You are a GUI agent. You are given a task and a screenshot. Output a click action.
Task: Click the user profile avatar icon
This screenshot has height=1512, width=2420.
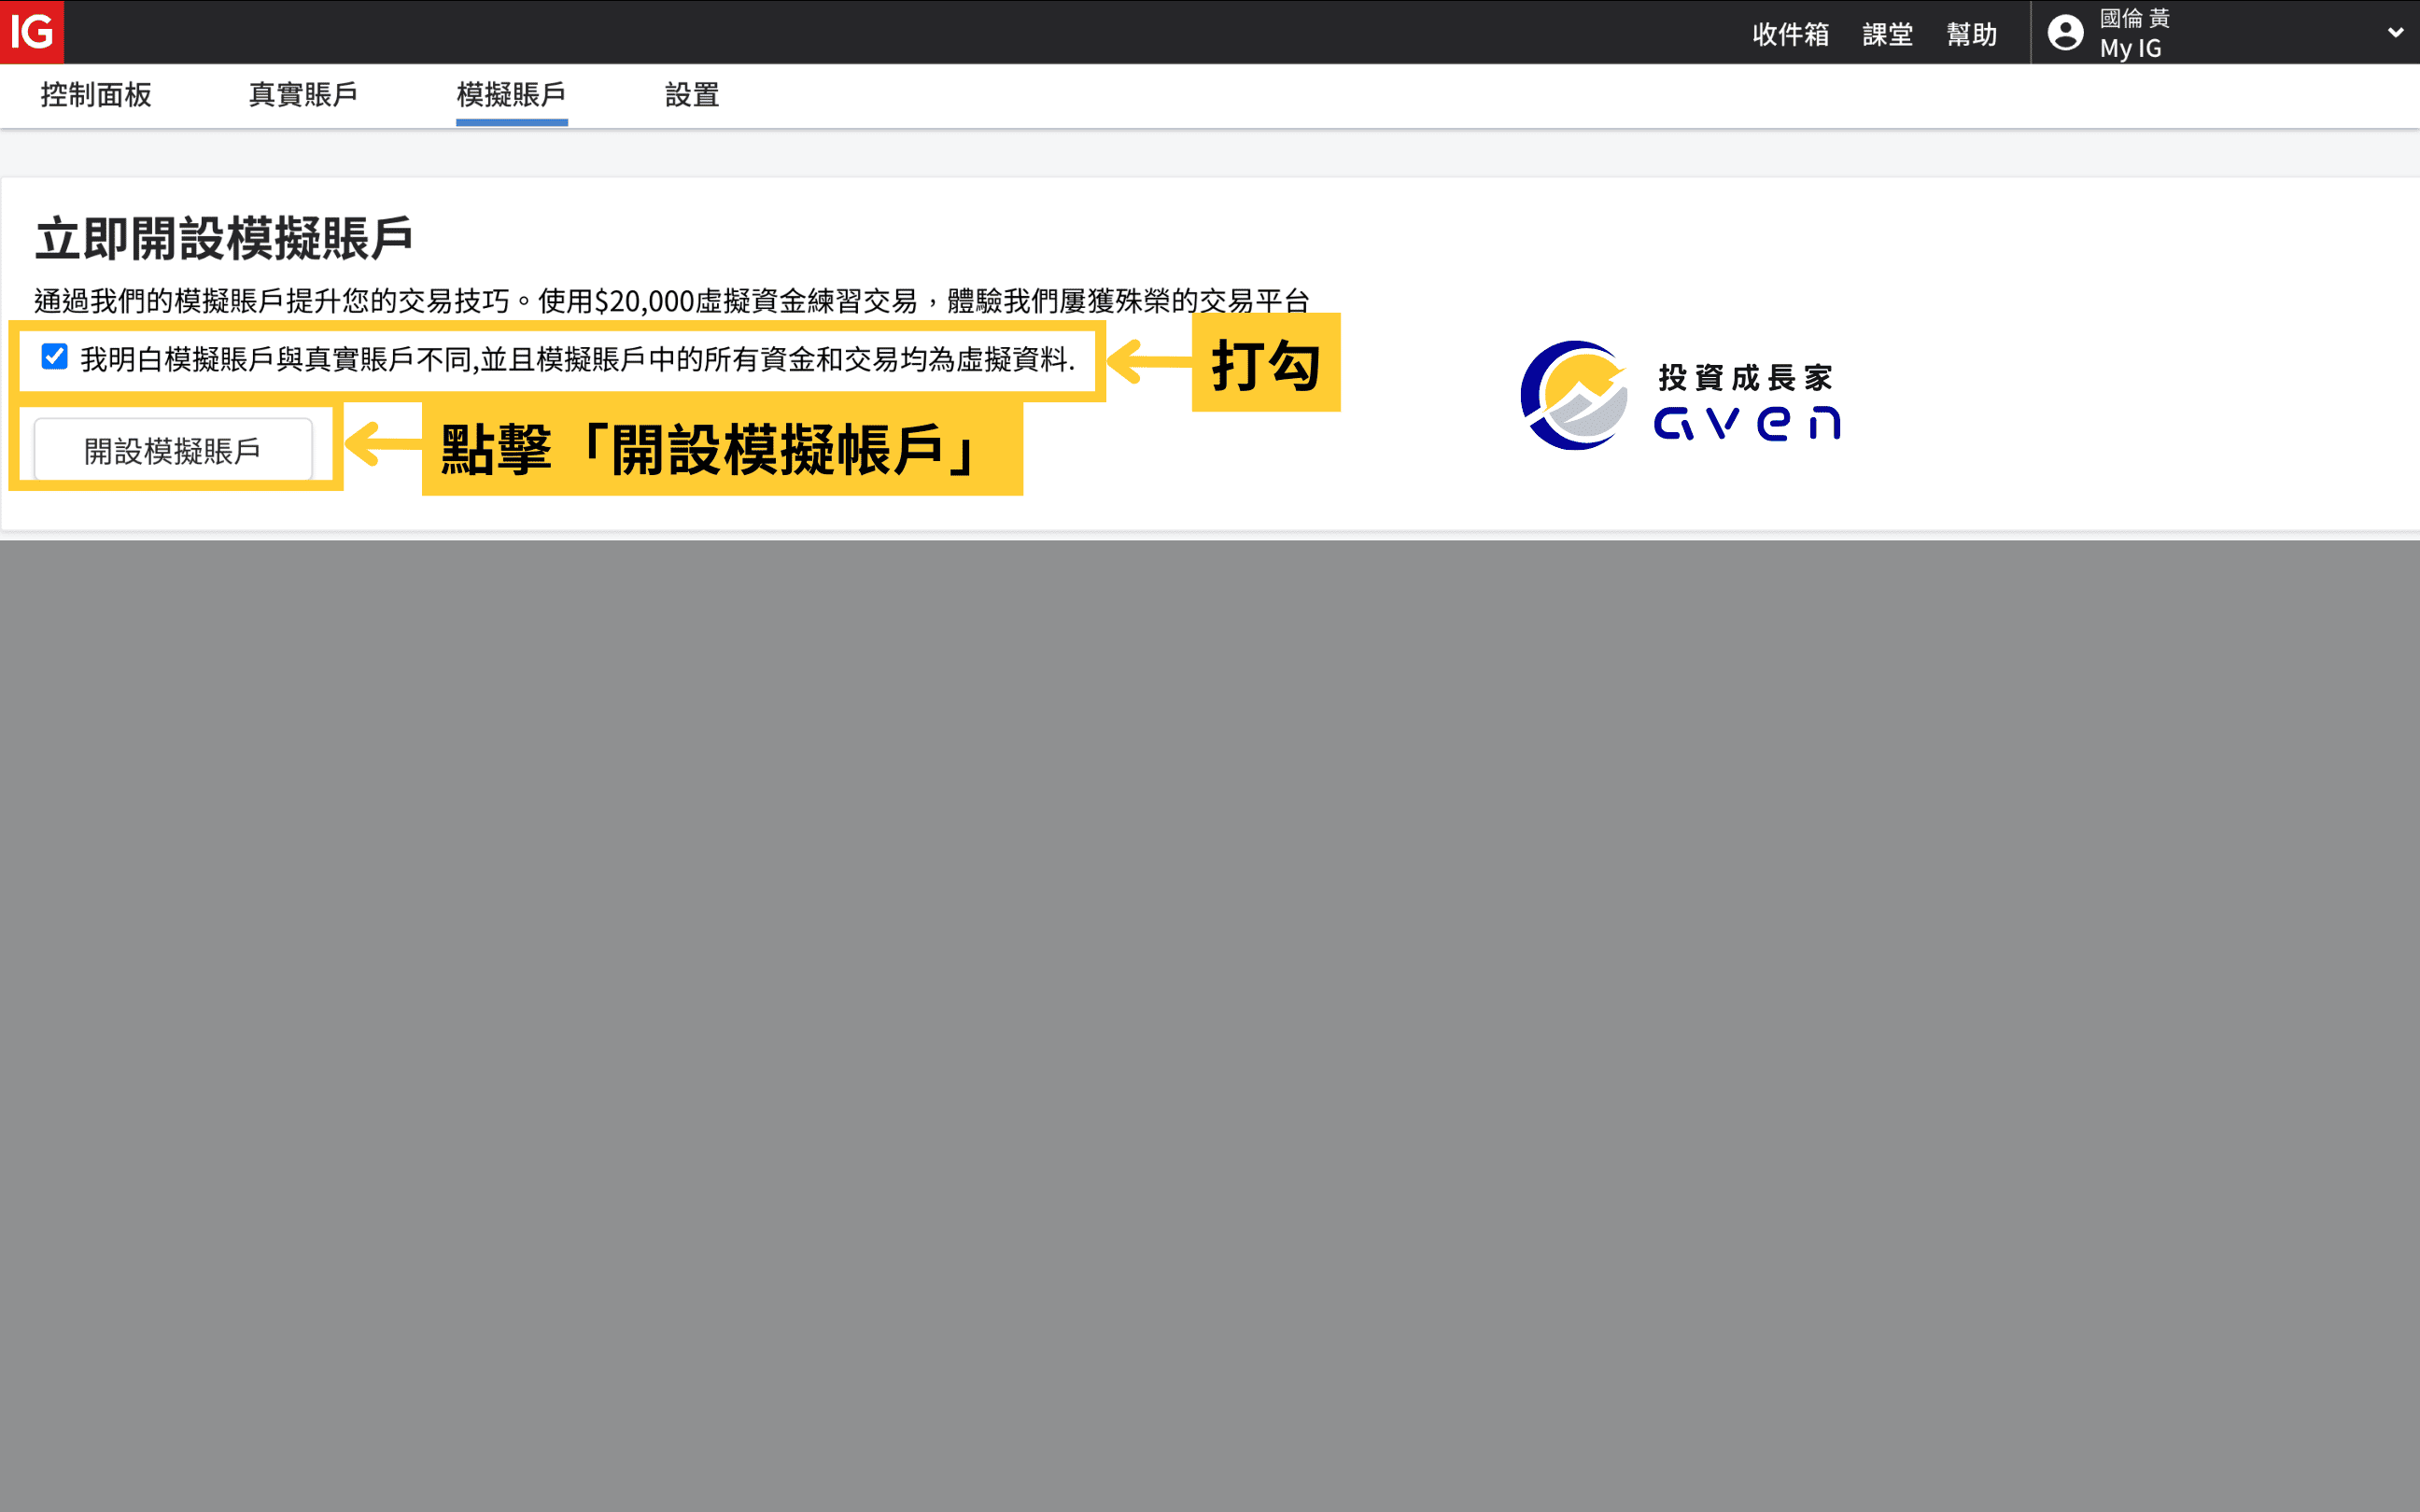coord(2065,33)
